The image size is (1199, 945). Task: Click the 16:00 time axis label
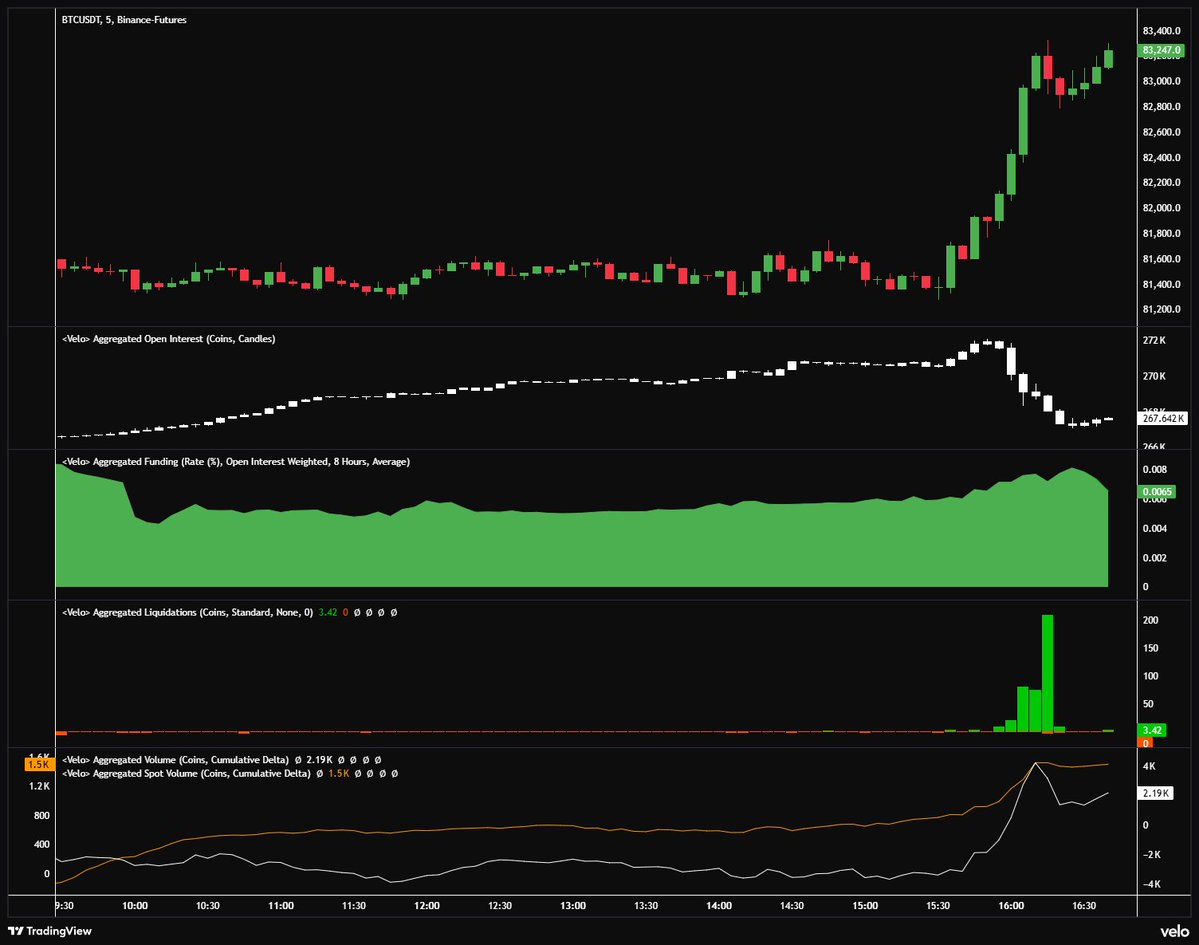point(1011,906)
